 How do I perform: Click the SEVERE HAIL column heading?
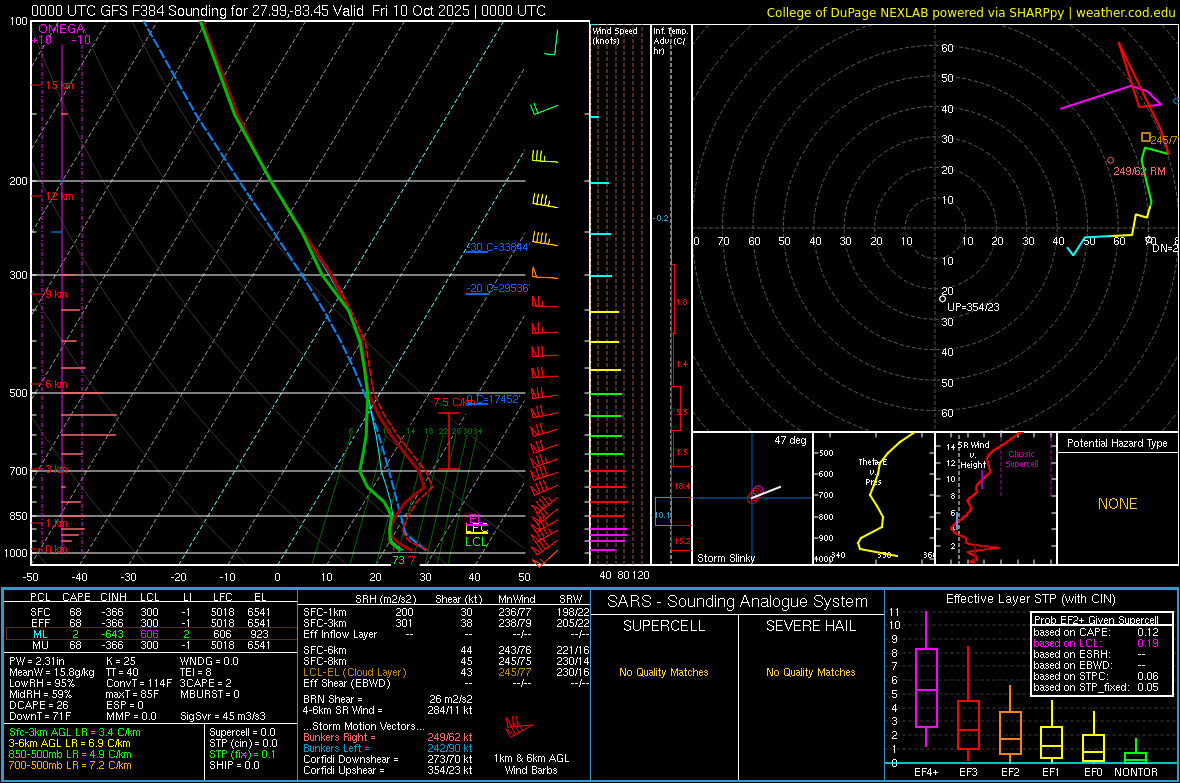tap(810, 626)
